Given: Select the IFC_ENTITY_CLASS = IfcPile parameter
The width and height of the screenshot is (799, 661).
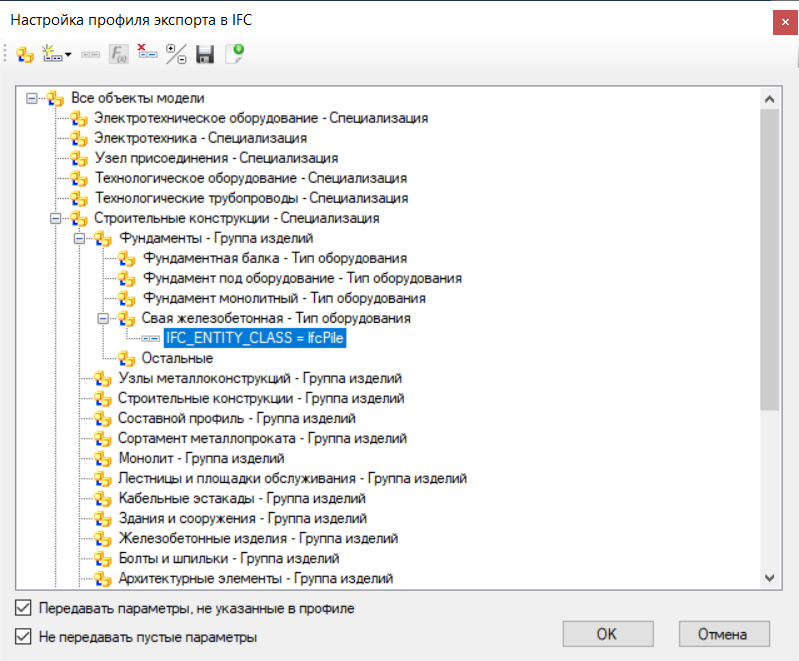Looking at the screenshot, I should 255,338.
